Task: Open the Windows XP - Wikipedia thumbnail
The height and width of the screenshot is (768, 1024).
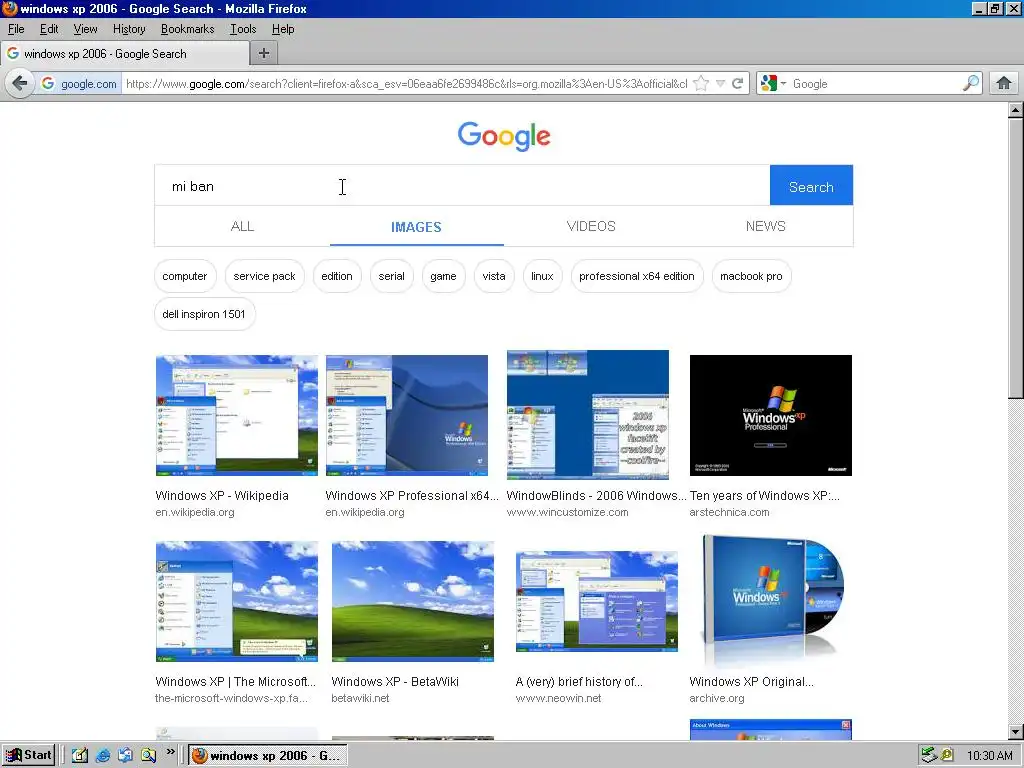Action: click(x=237, y=415)
